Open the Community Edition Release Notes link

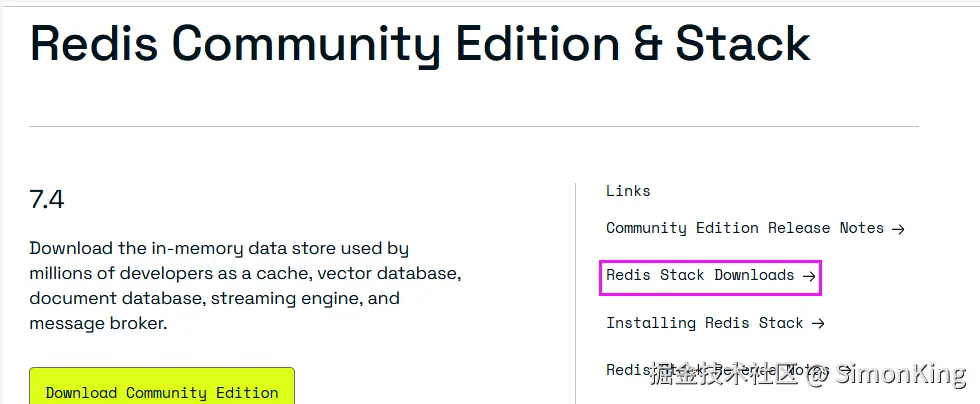744,228
